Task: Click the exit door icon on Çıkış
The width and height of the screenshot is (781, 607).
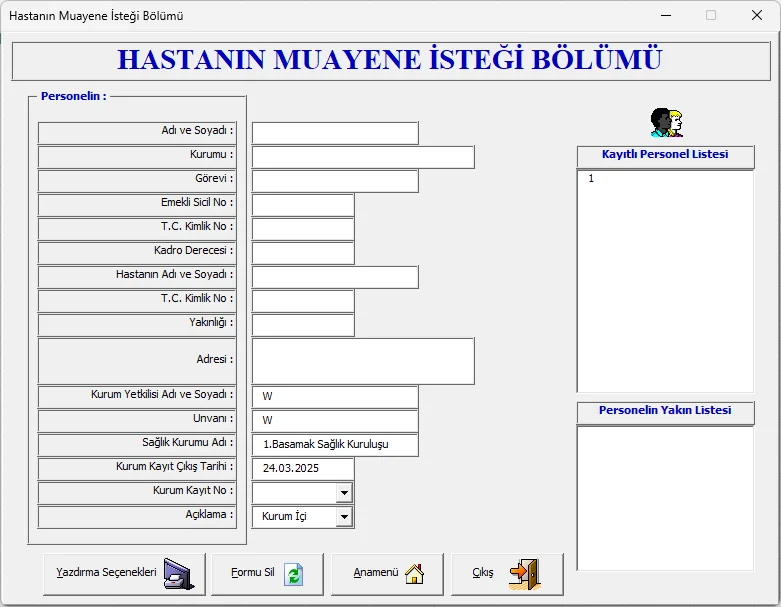Action: coord(524,573)
